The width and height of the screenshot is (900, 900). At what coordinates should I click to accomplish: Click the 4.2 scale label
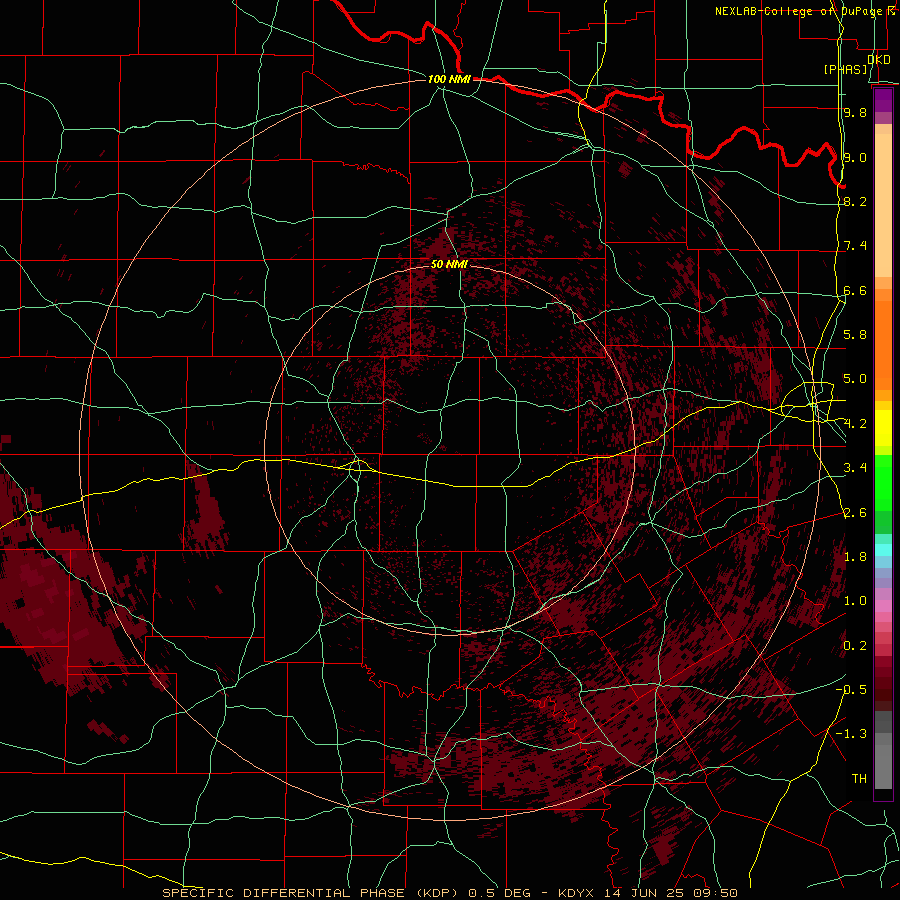[855, 424]
